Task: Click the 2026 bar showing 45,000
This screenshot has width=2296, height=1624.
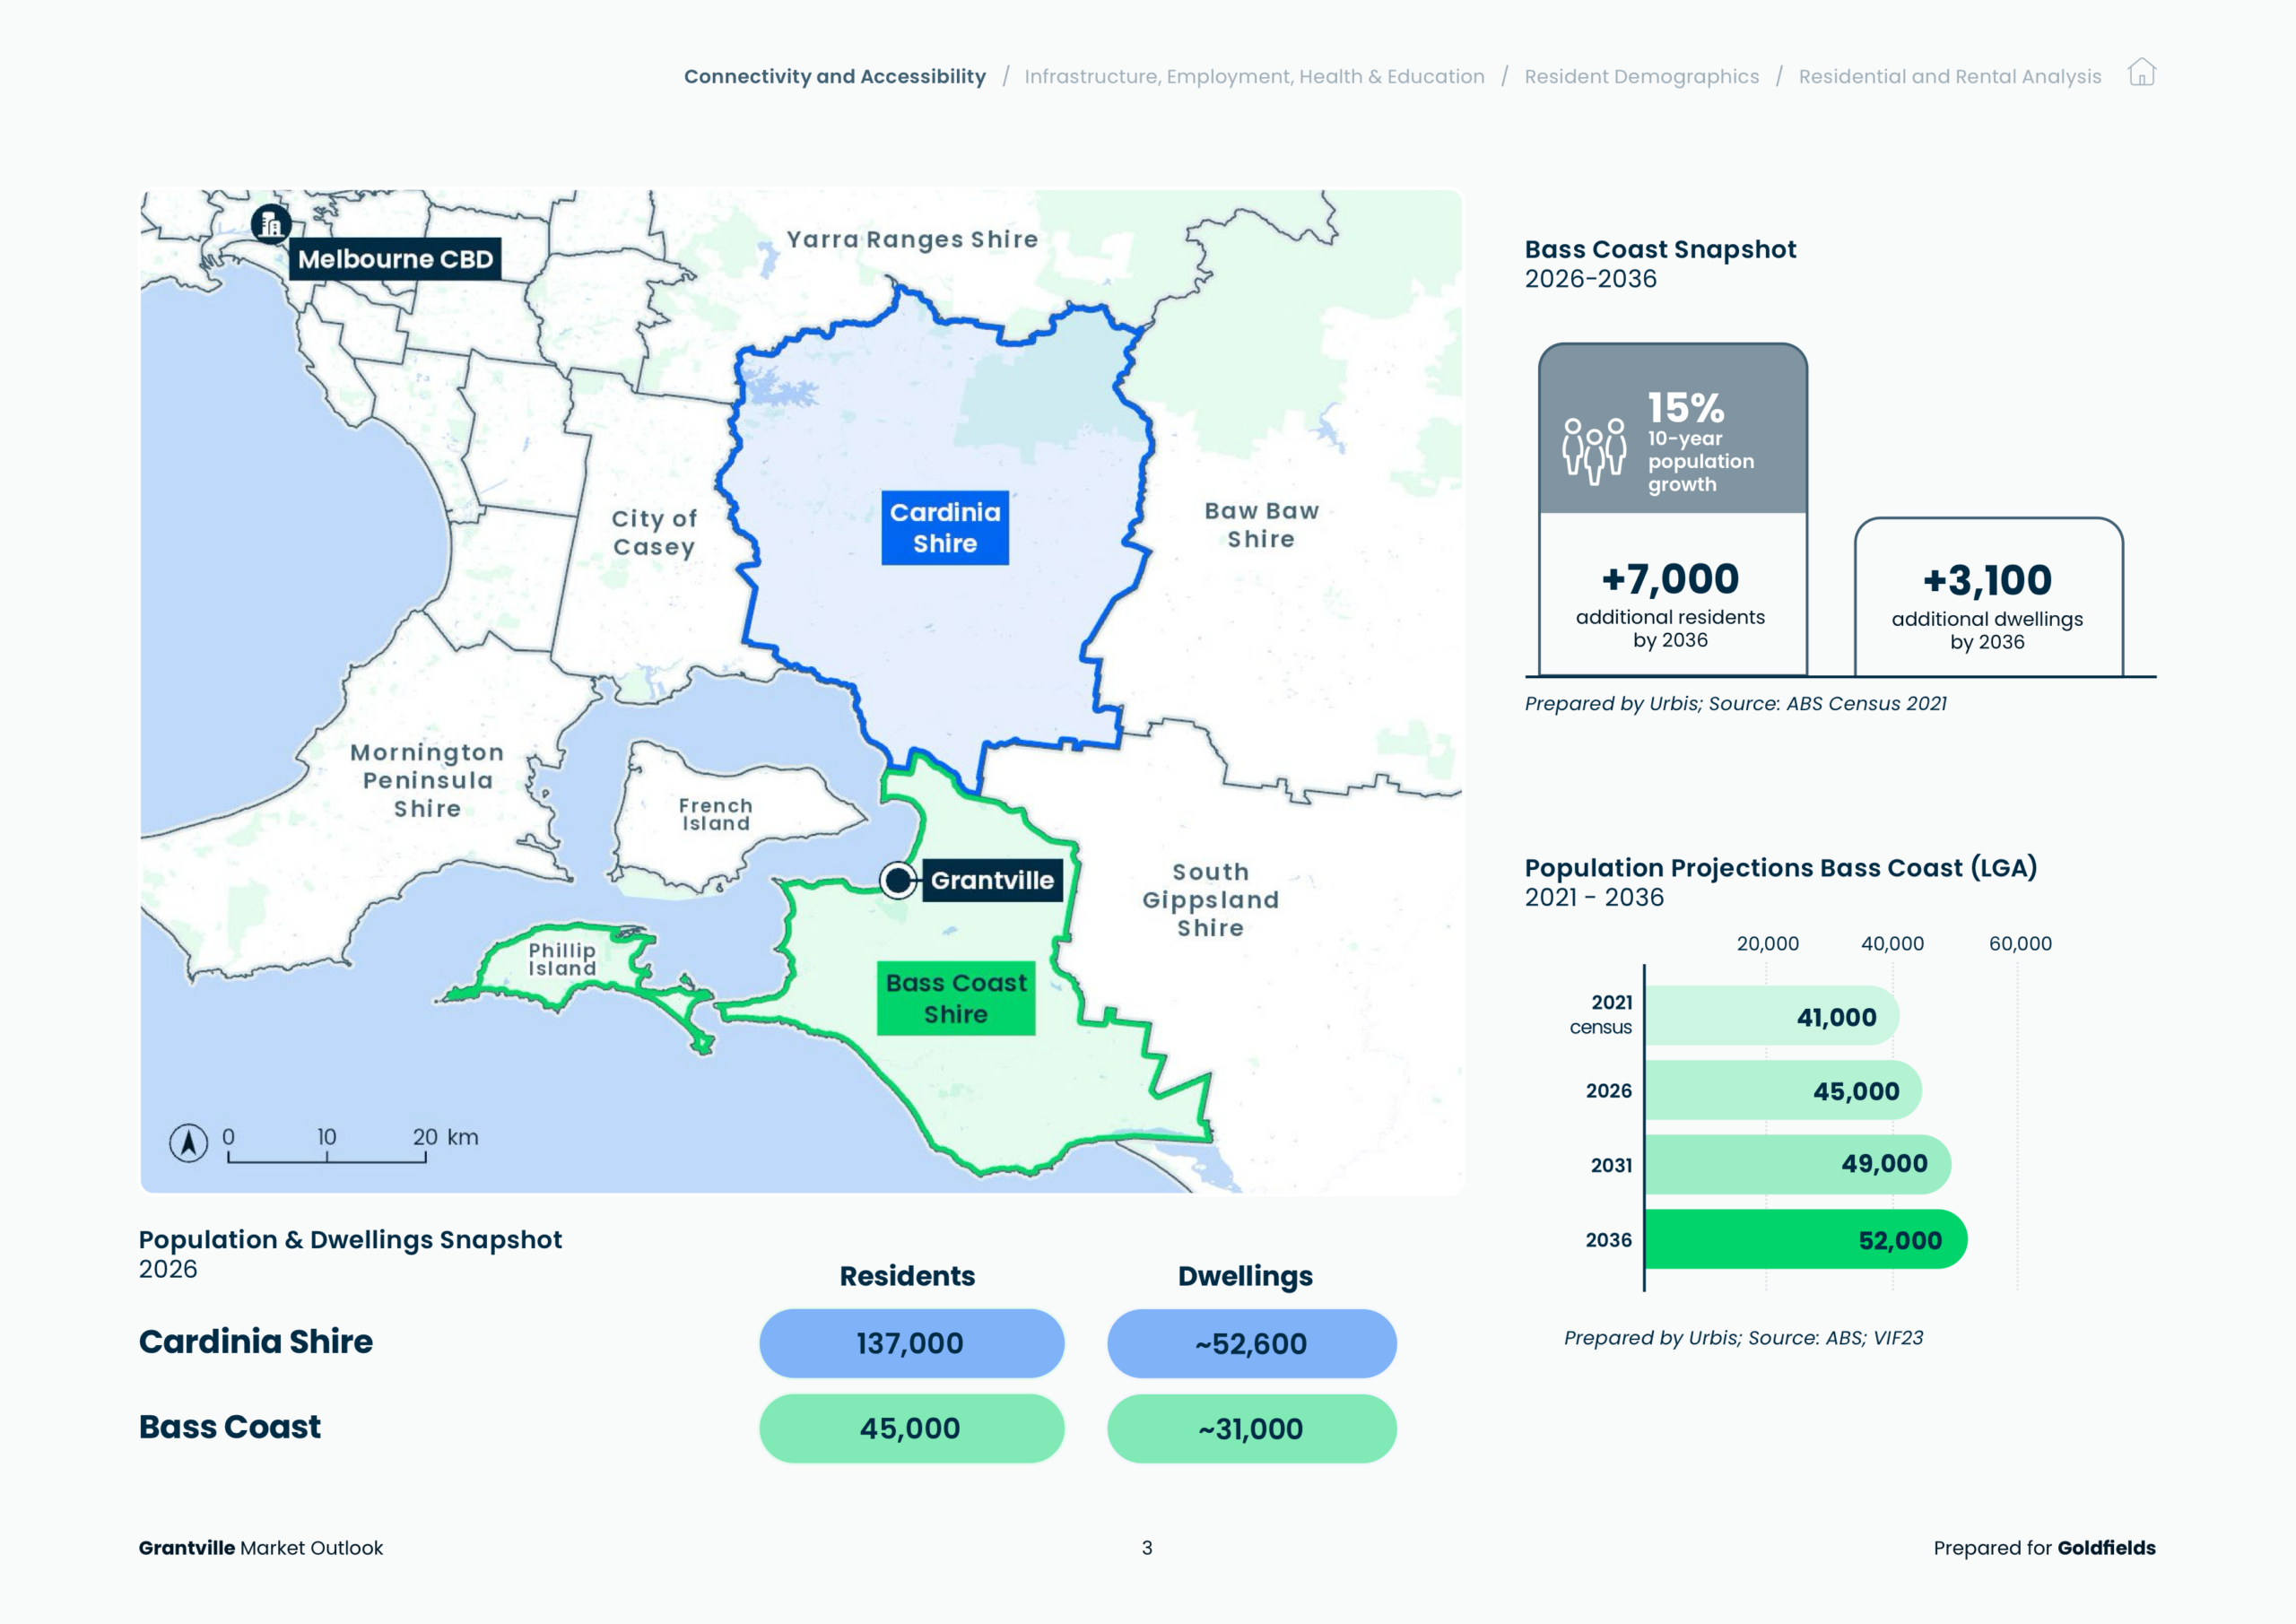Action: [x=1783, y=1090]
